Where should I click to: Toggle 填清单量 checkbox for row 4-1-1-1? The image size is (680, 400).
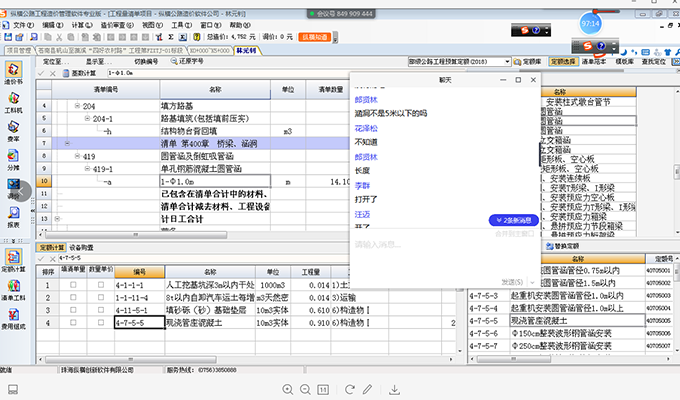72,285
